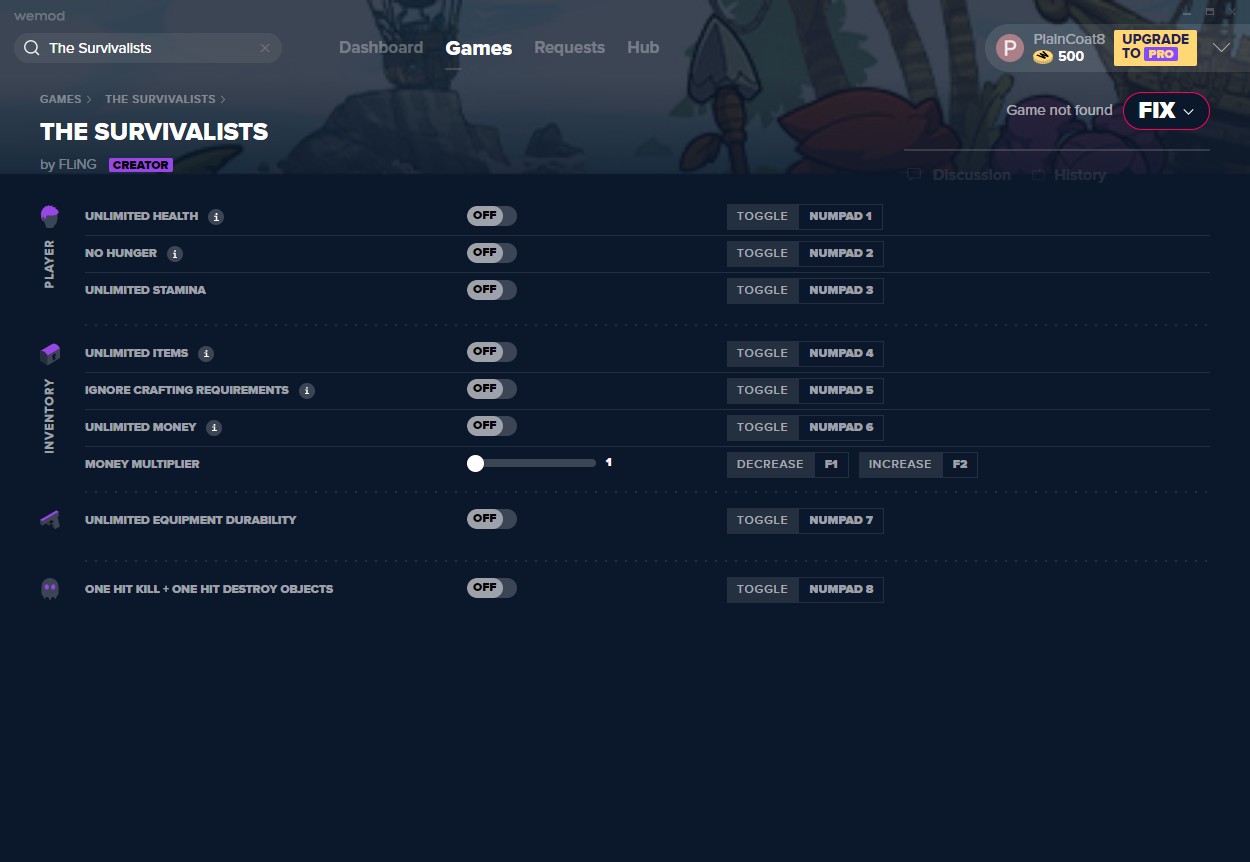Screen dimensions: 1250x862
Task: Click the Money Multiplier slider handle
Action: click(476, 463)
